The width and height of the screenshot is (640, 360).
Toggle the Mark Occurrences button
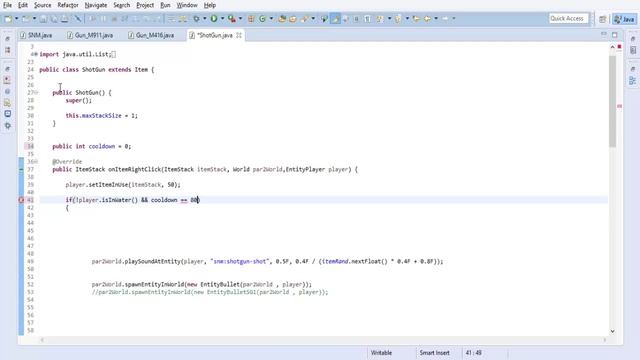(x=335, y=19)
